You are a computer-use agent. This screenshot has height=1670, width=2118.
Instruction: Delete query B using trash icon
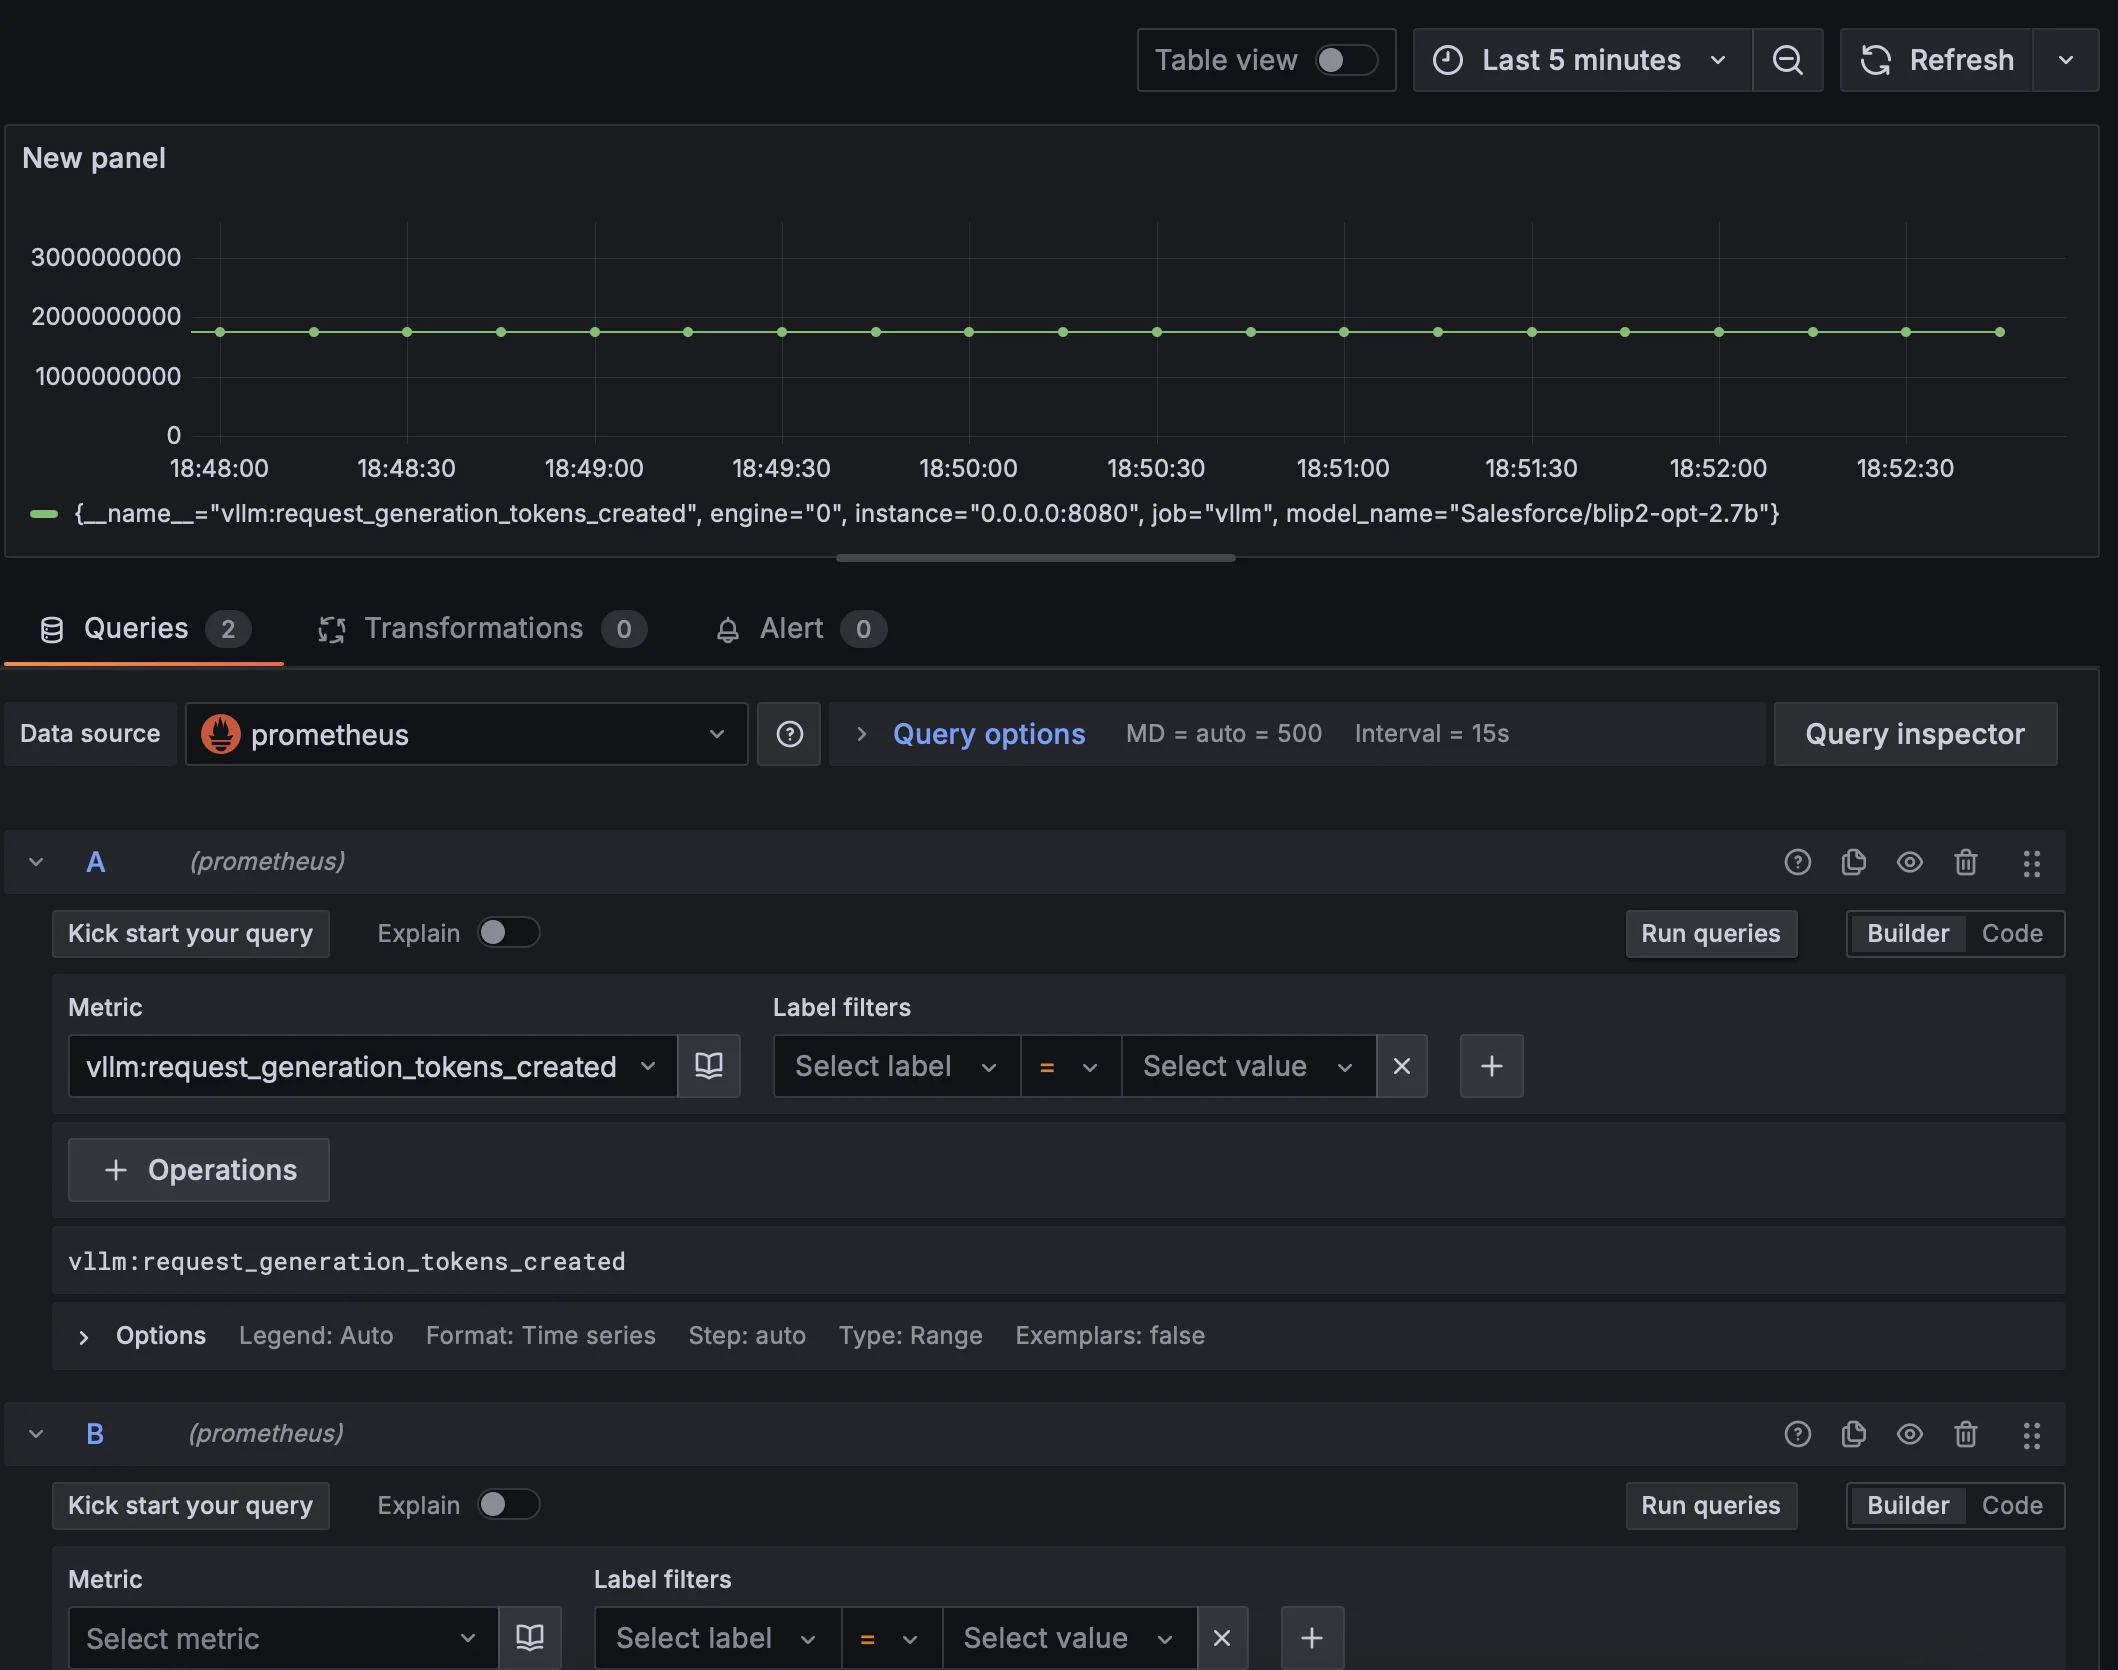(1965, 1435)
